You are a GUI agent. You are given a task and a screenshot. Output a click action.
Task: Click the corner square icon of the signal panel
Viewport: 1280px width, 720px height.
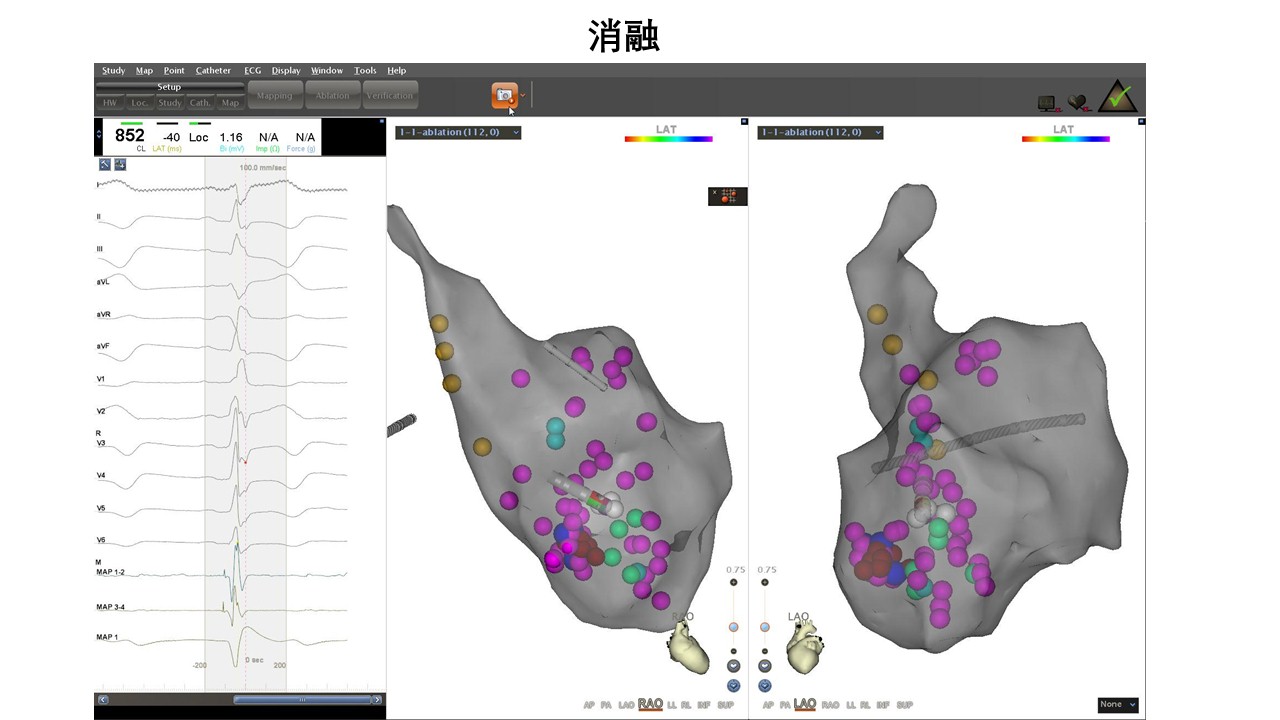point(381,122)
